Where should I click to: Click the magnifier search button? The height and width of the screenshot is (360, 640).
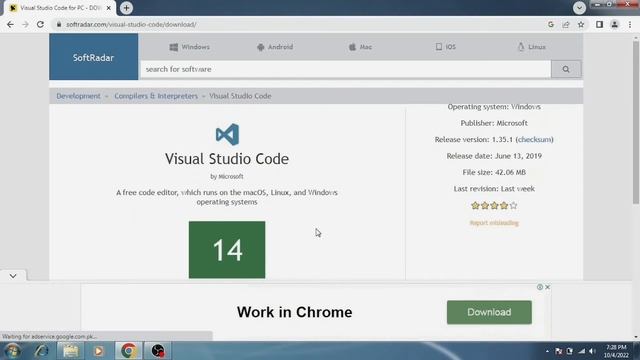coord(566,69)
